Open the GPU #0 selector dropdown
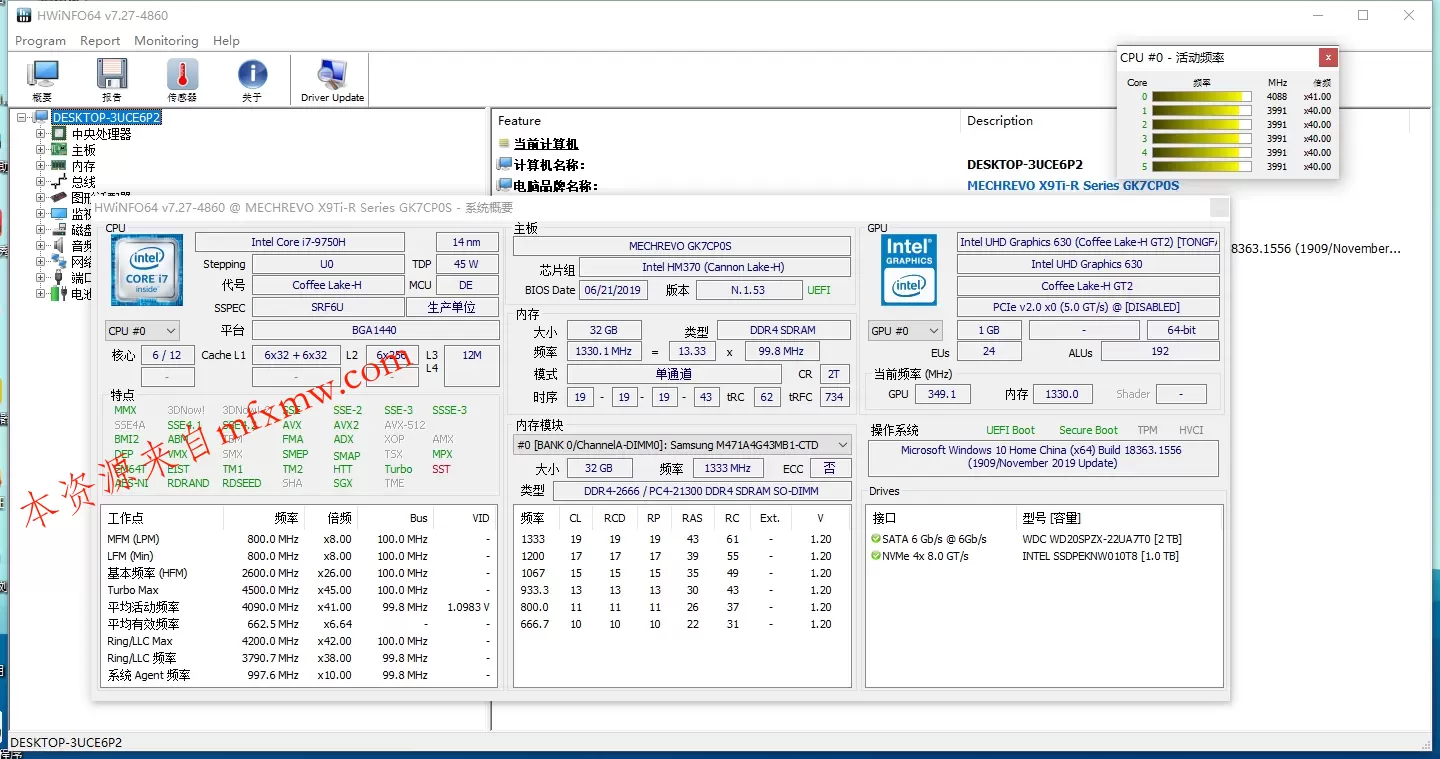The height and width of the screenshot is (759, 1440). click(x=905, y=330)
